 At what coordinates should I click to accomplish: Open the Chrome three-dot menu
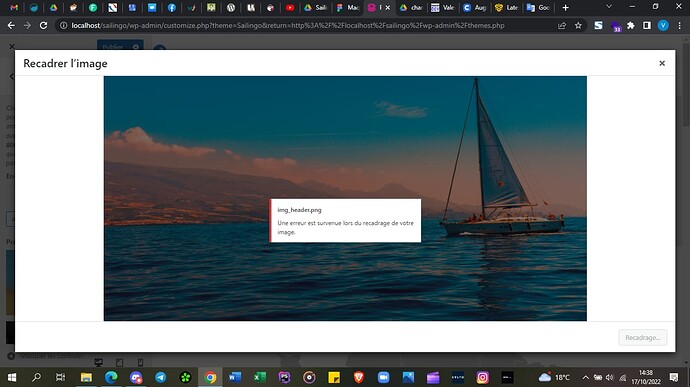tap(679, 26)
